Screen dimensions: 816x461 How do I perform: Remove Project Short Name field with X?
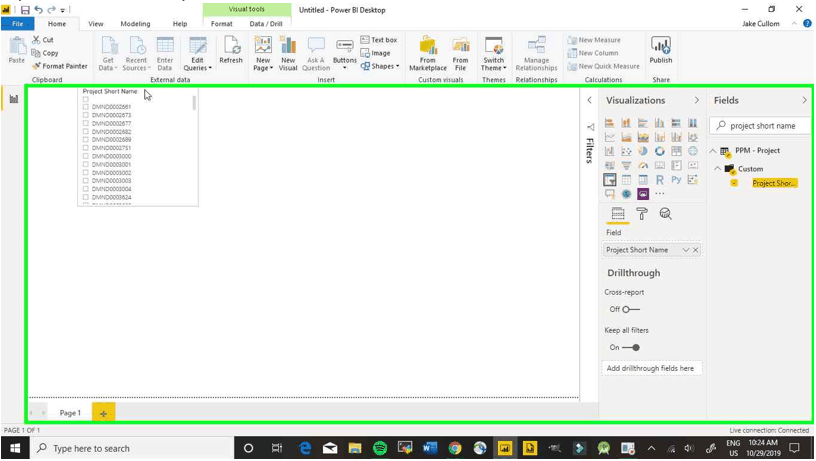click(x=695, y=250)
